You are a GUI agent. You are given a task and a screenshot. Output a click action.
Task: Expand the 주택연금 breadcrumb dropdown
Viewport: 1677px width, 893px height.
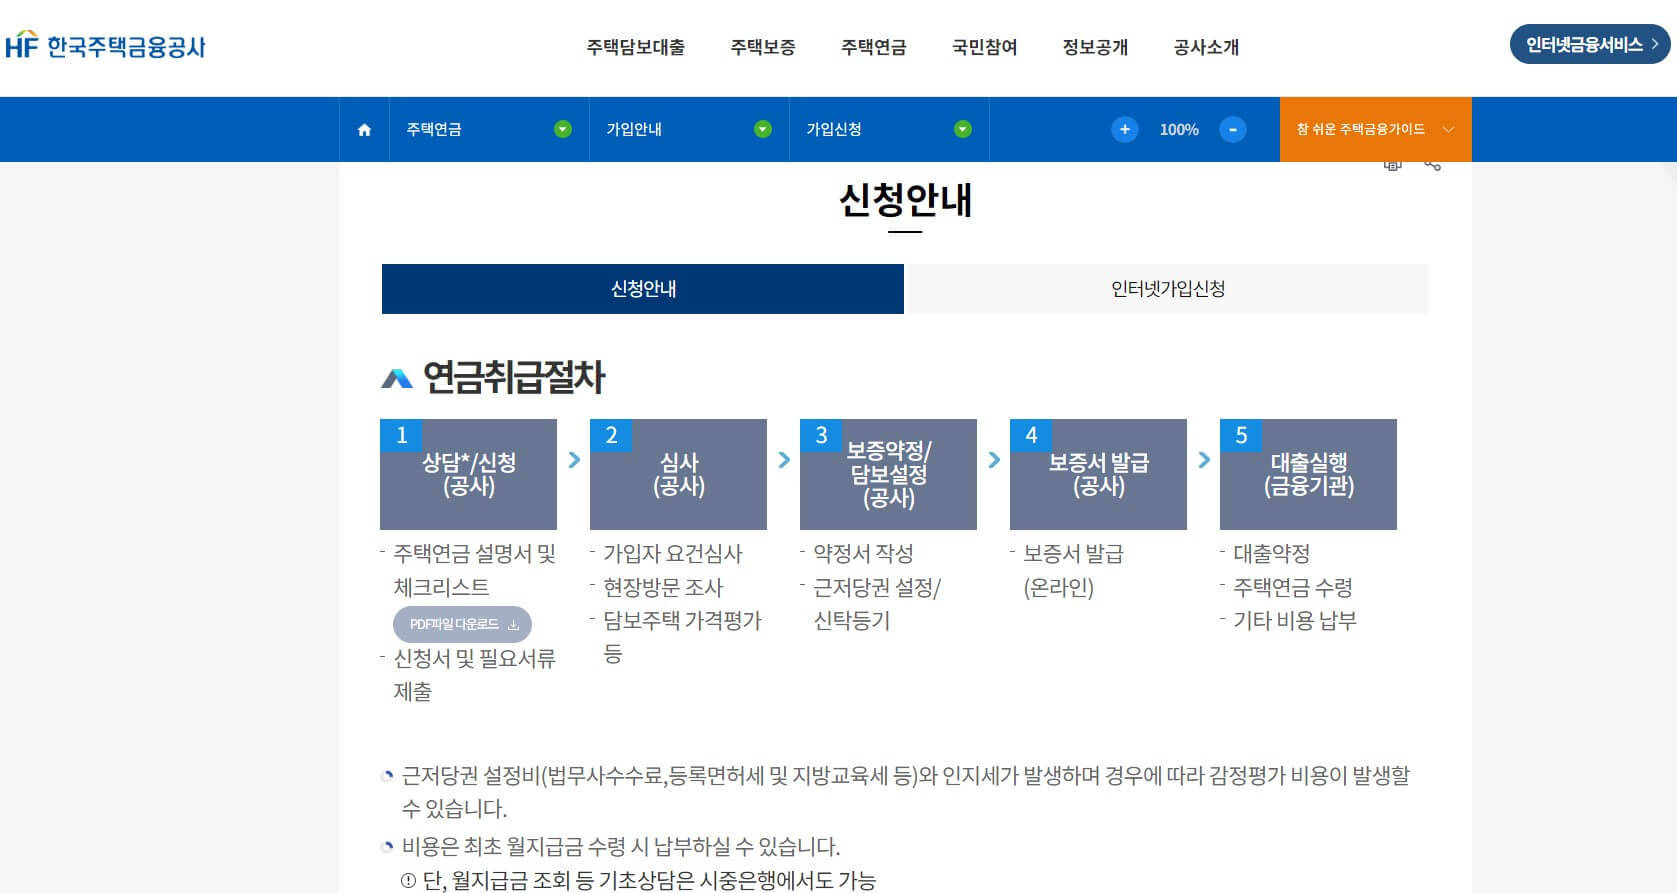563,129
